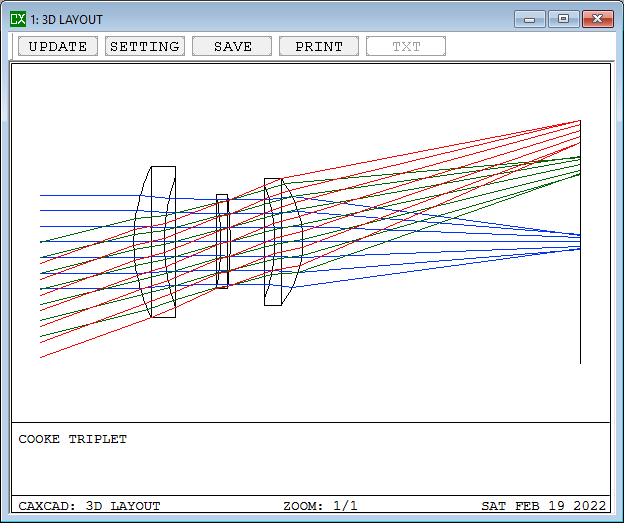Click the PRINT button
Screen dimensions: 624x523
click(x=319, y=46)
